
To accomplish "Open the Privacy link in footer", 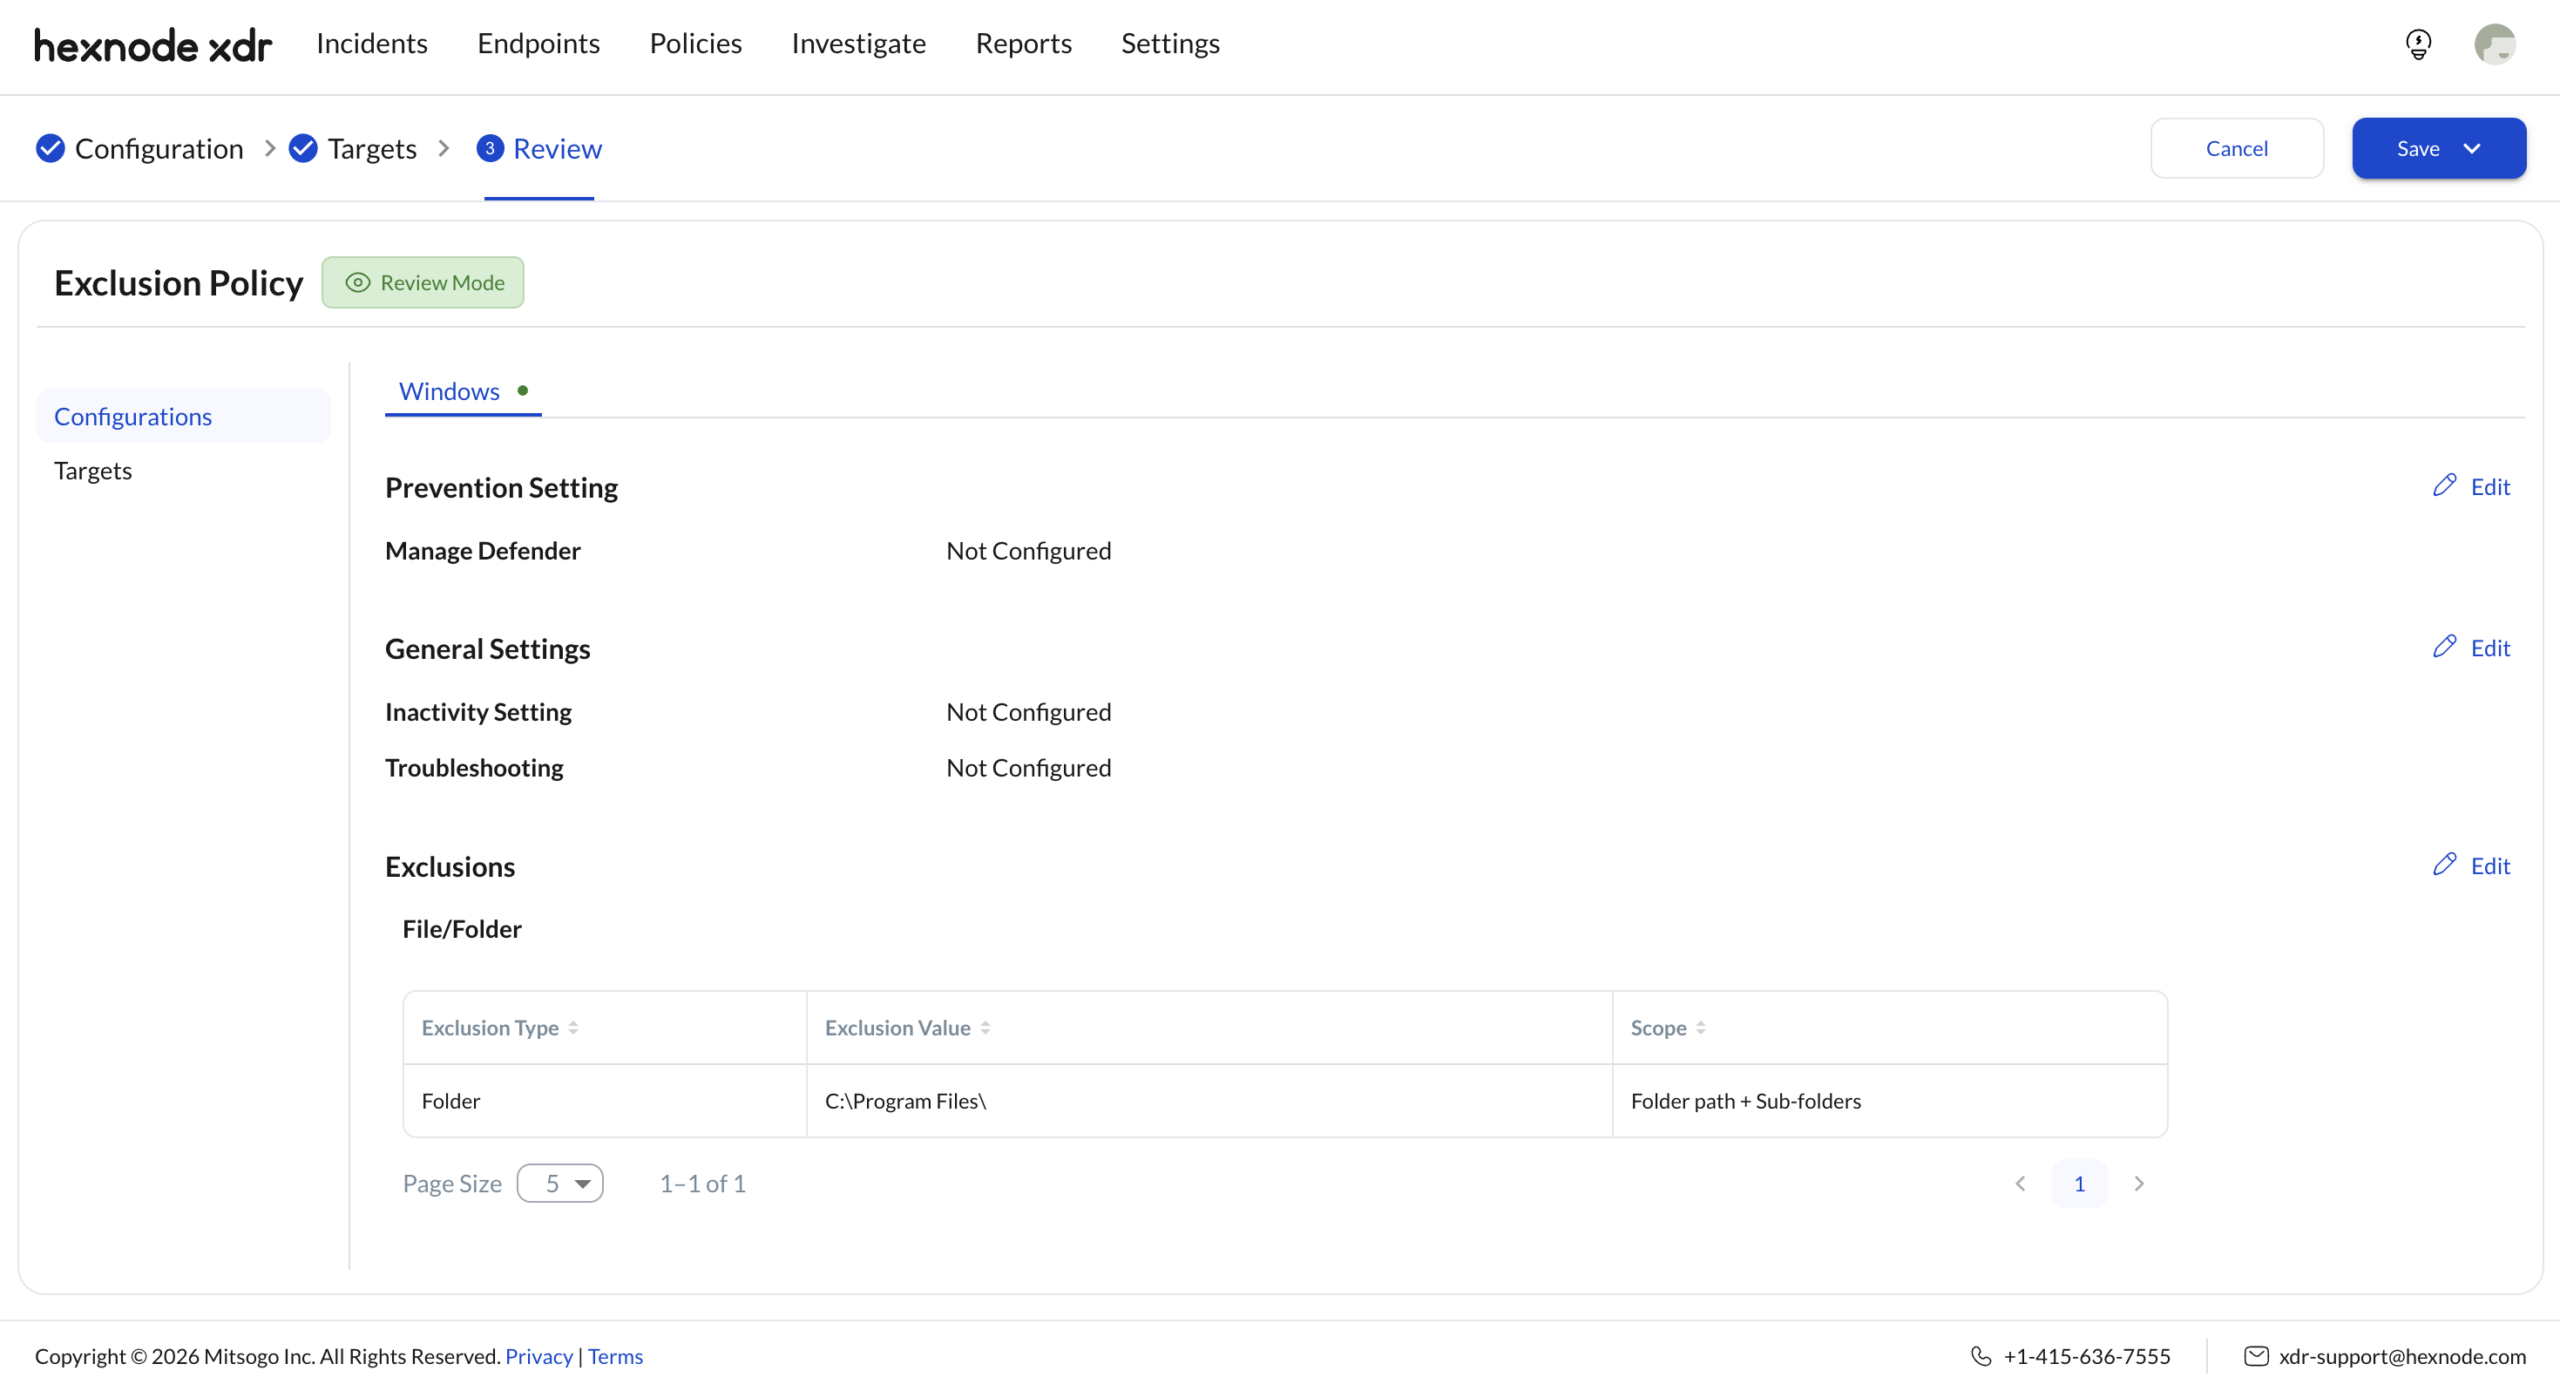I will (x=539, y=1356).
